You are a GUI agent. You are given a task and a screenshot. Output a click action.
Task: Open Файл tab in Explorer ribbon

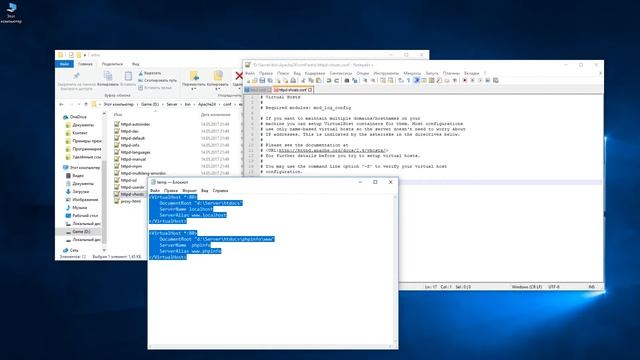pyautogui.click(x=64, y=64)
